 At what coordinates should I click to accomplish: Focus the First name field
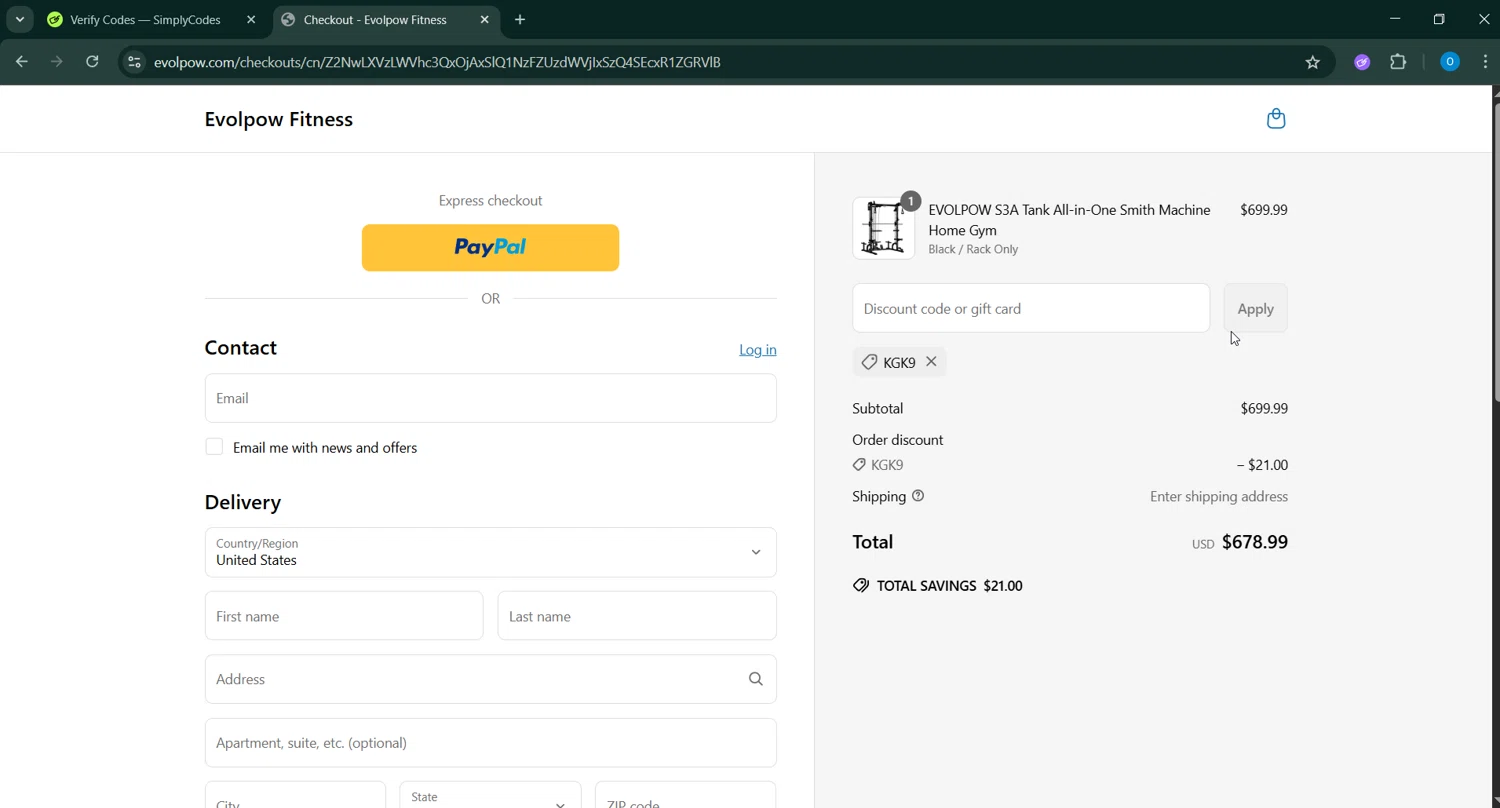point(344,616)
